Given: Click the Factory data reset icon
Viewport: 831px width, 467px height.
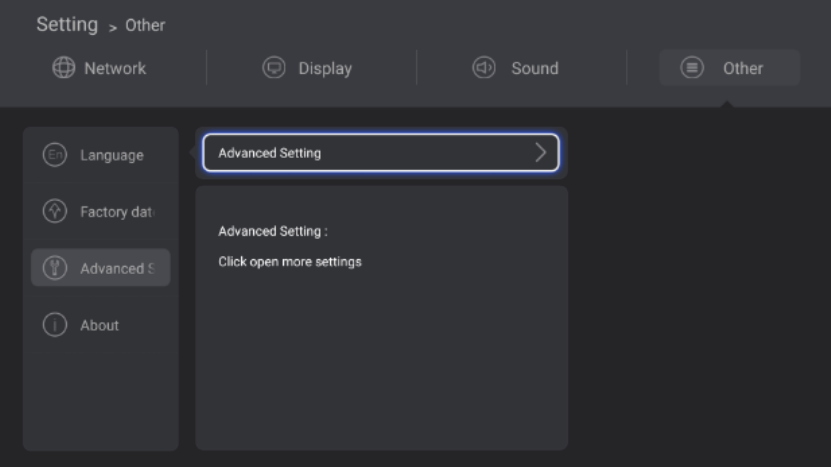Looking at the screenshot, I should tap(54, 211).
